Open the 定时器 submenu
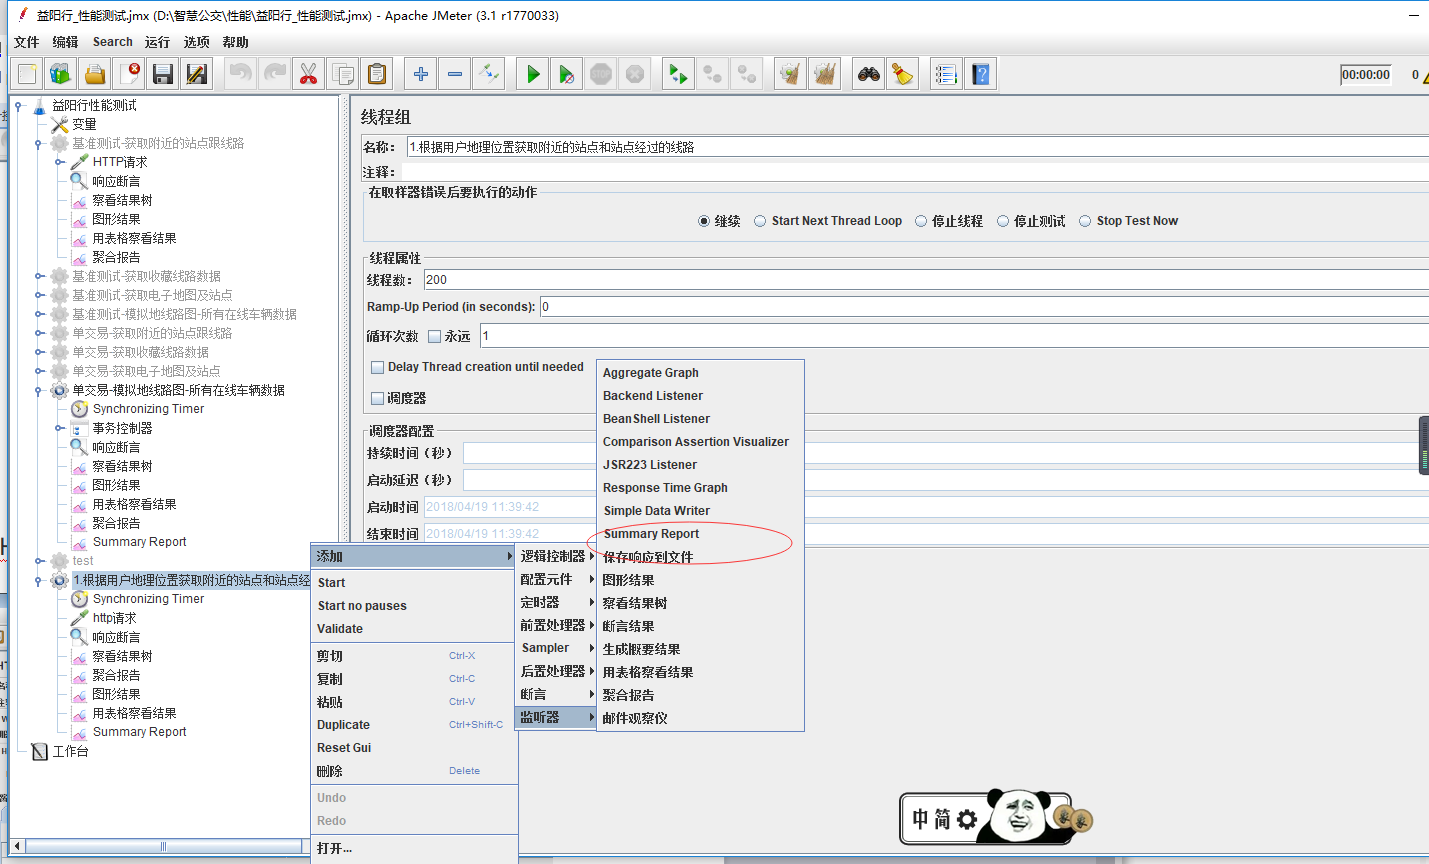 [556, 602]
